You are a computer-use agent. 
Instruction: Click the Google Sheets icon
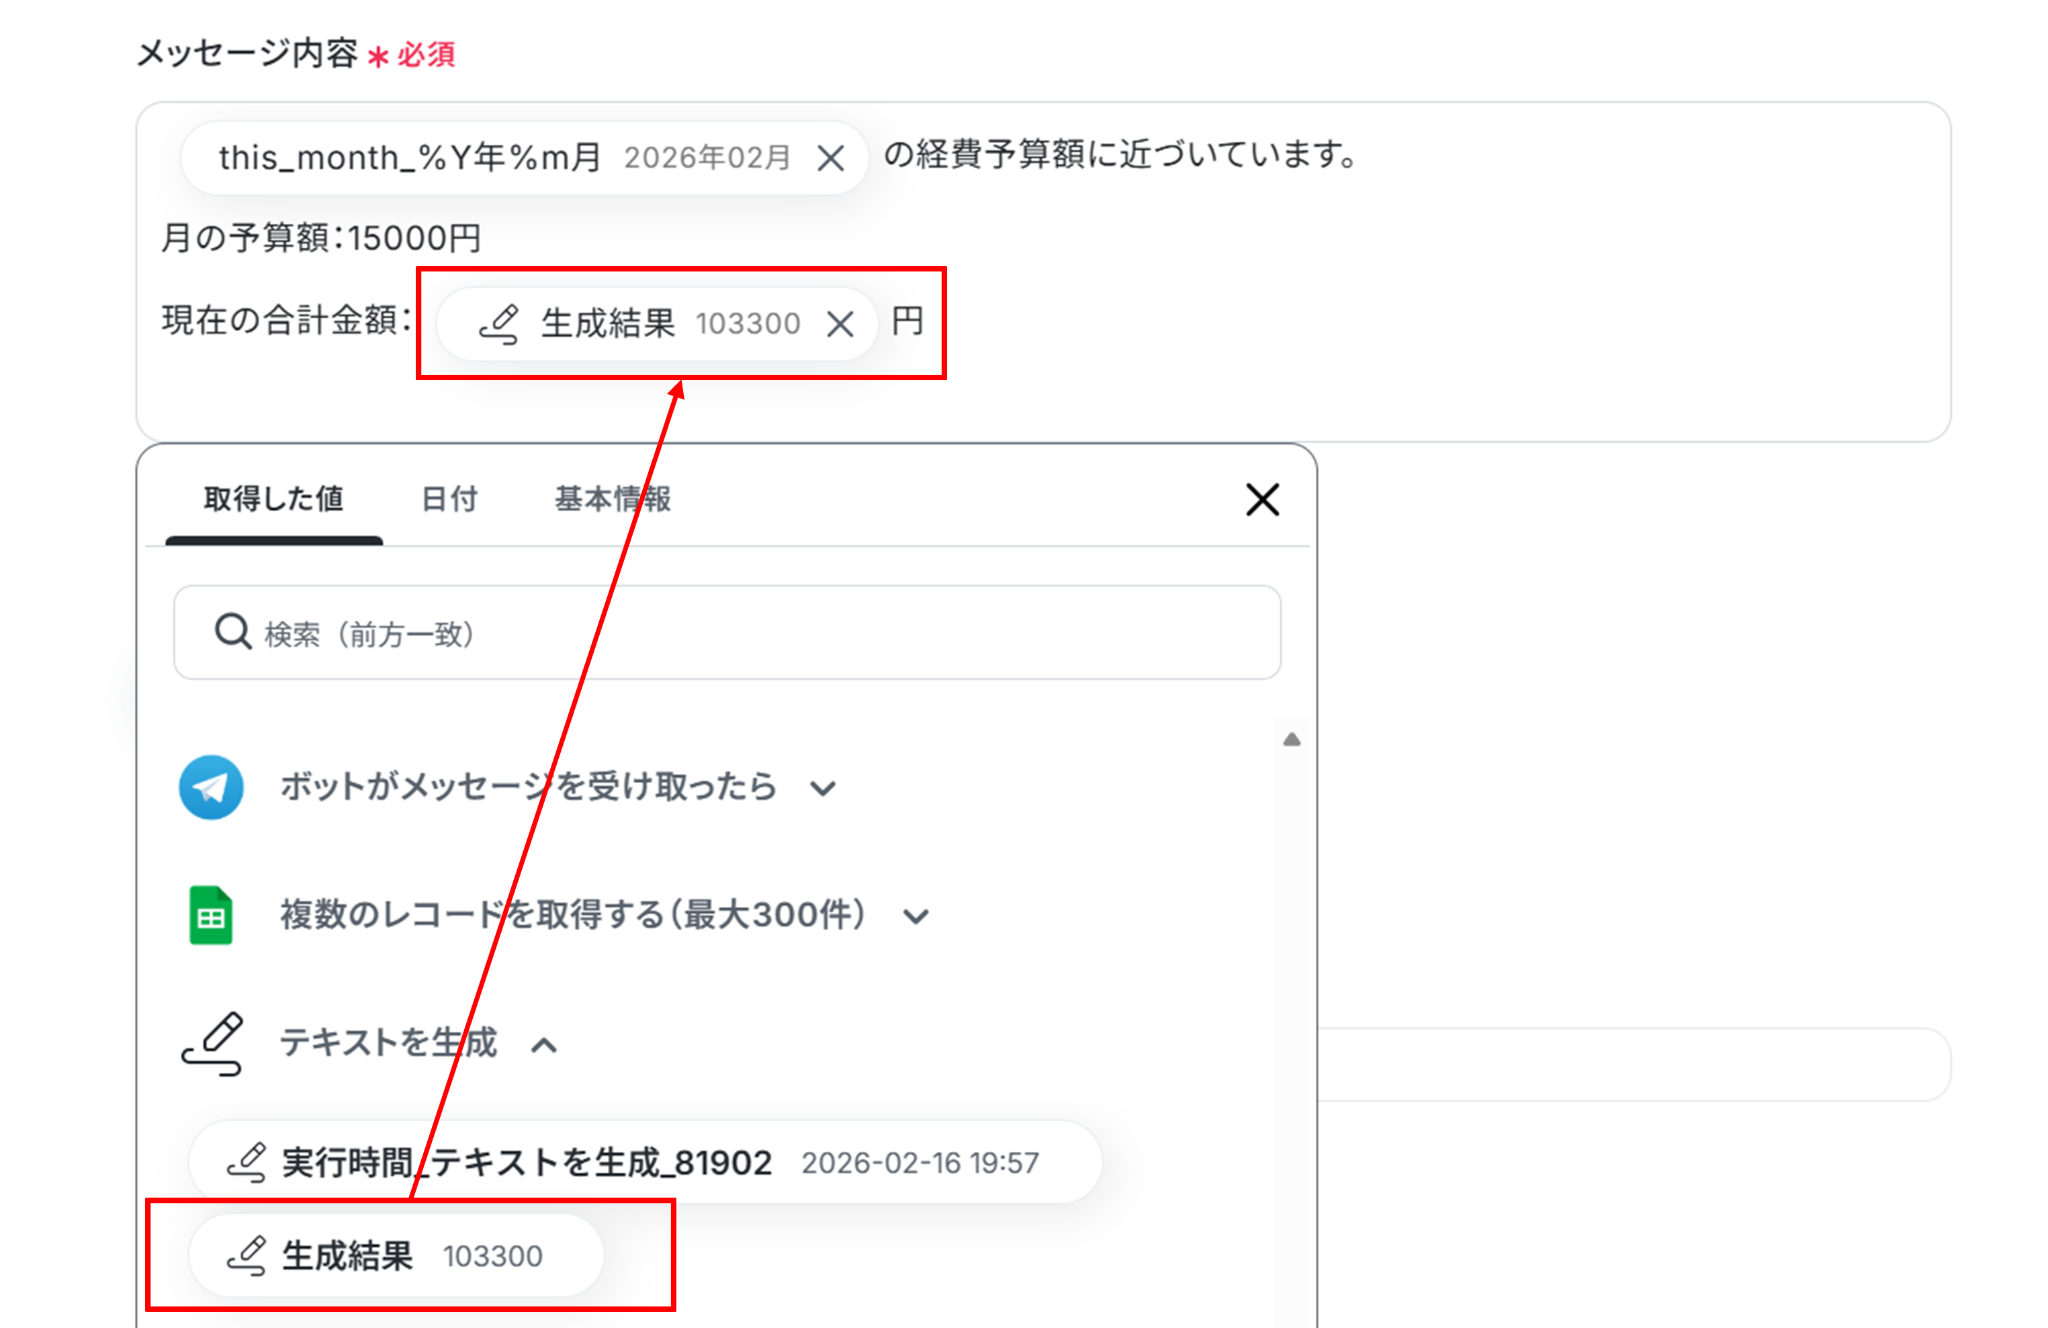click(211, 915)
